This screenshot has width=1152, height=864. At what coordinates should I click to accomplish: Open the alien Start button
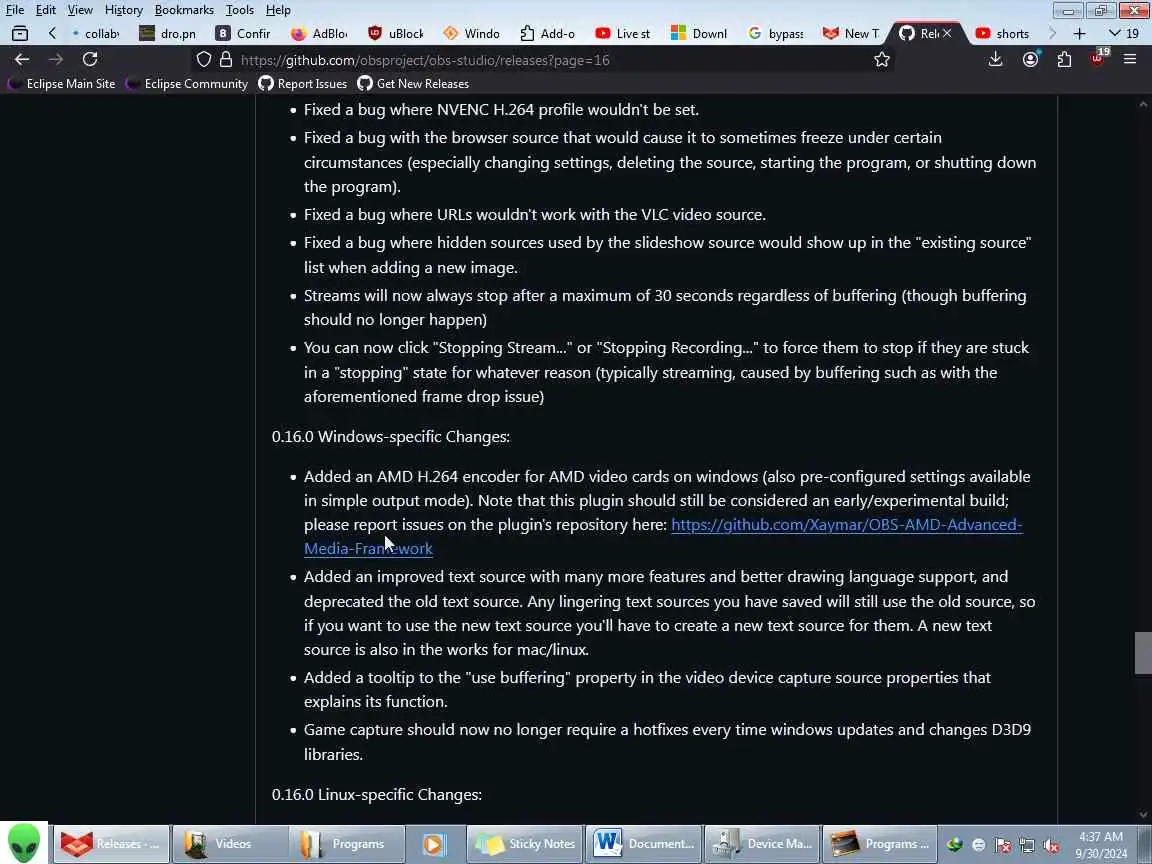point(24,843)
